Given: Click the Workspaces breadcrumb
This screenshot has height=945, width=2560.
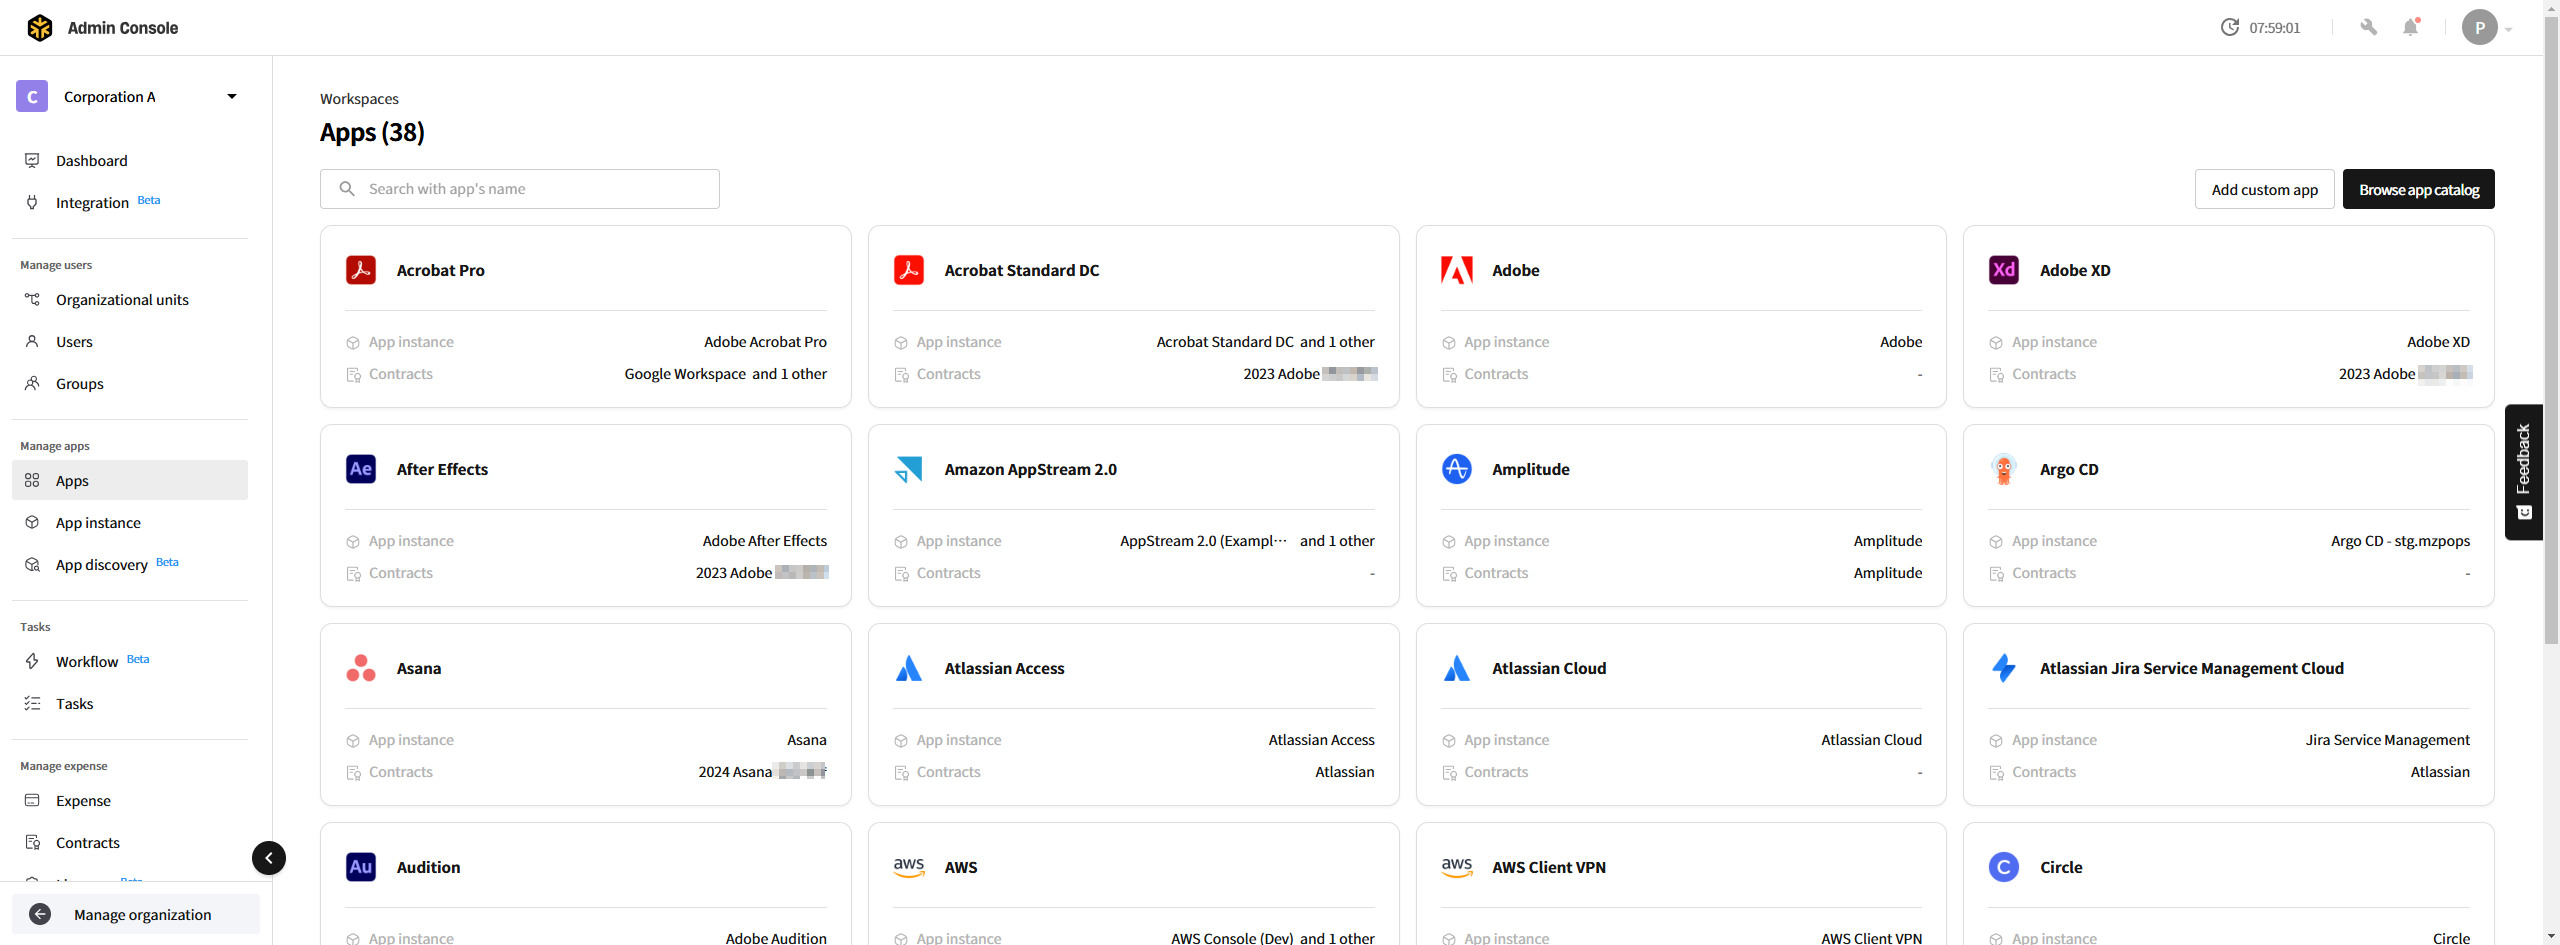Looking at the screenshot, I should click(x=359, y=99).
